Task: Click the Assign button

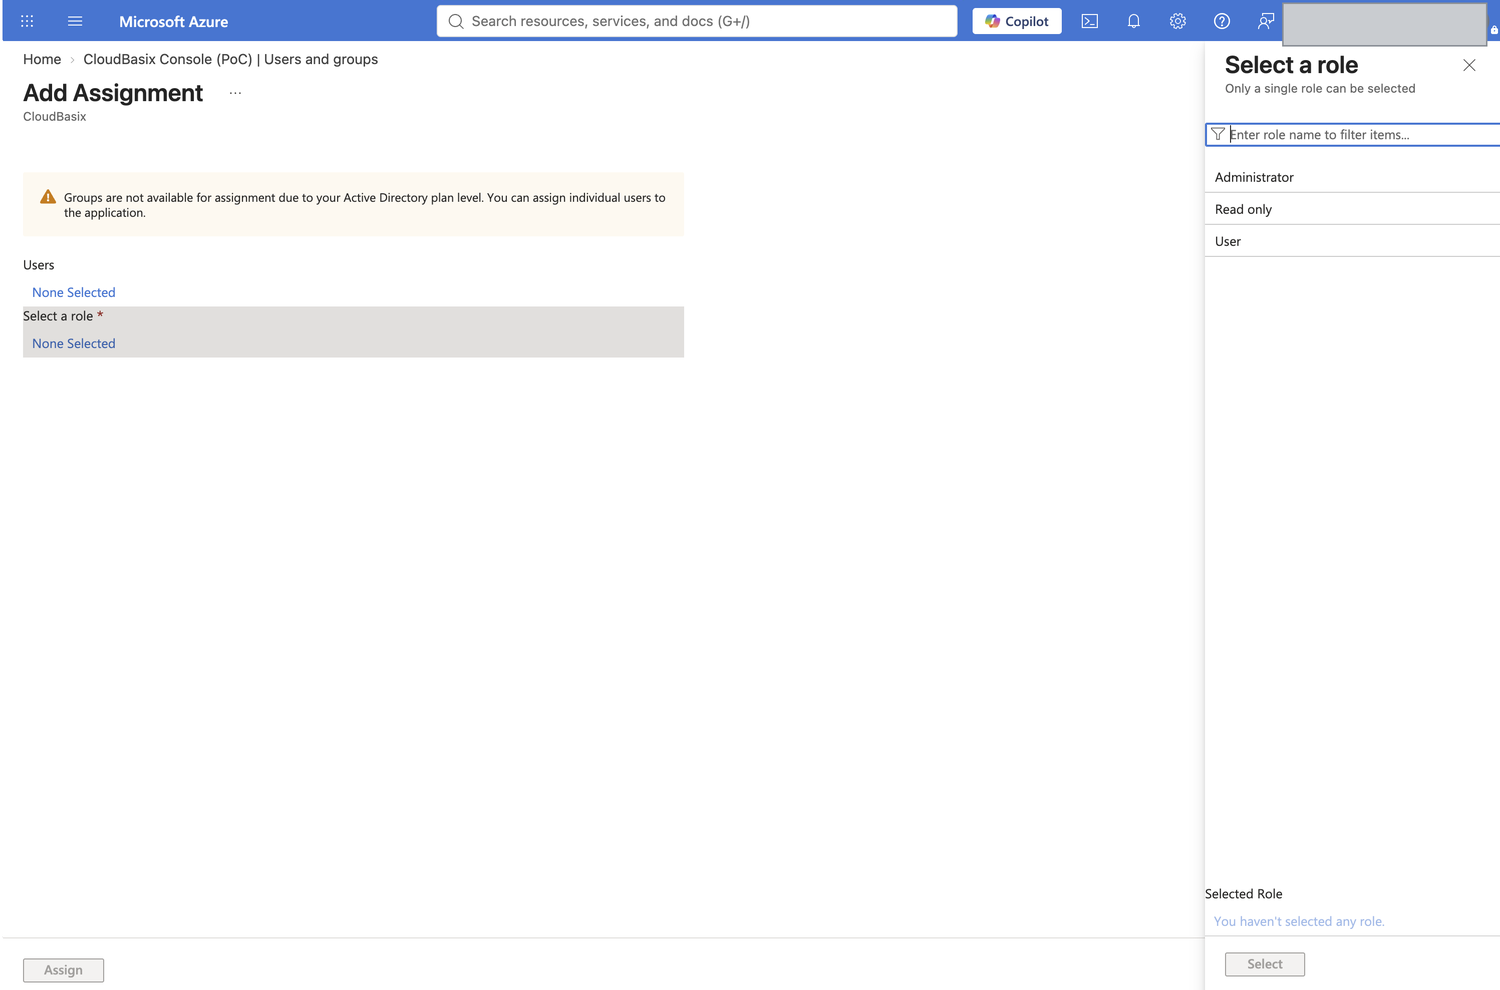Action: (63, 970)
